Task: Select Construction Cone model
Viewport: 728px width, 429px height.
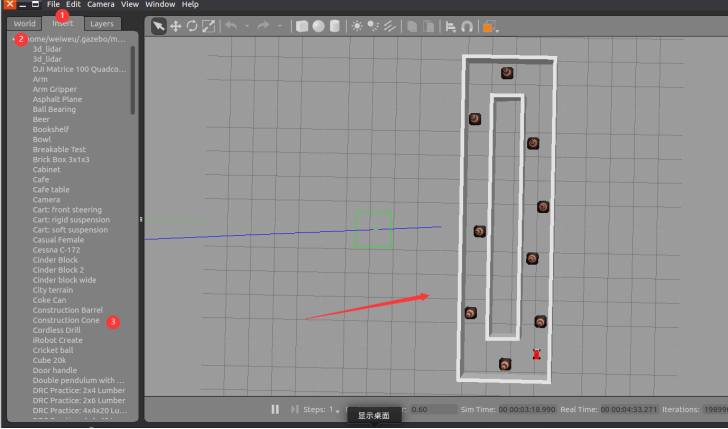Action: 66,320
